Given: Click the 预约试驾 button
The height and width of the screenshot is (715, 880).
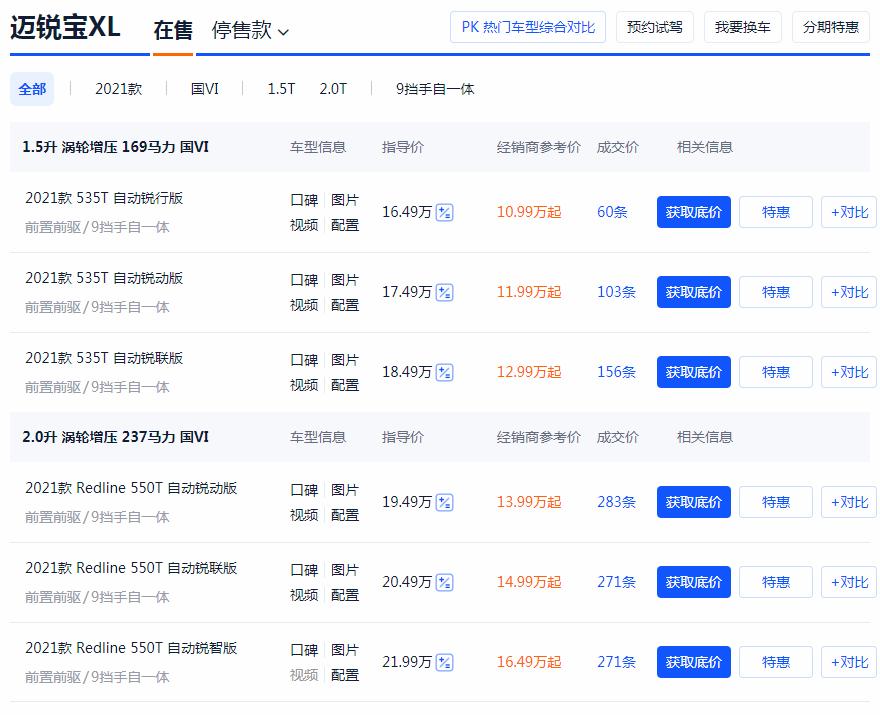Looking at the screenshot, I should click(x=654, y=27).
